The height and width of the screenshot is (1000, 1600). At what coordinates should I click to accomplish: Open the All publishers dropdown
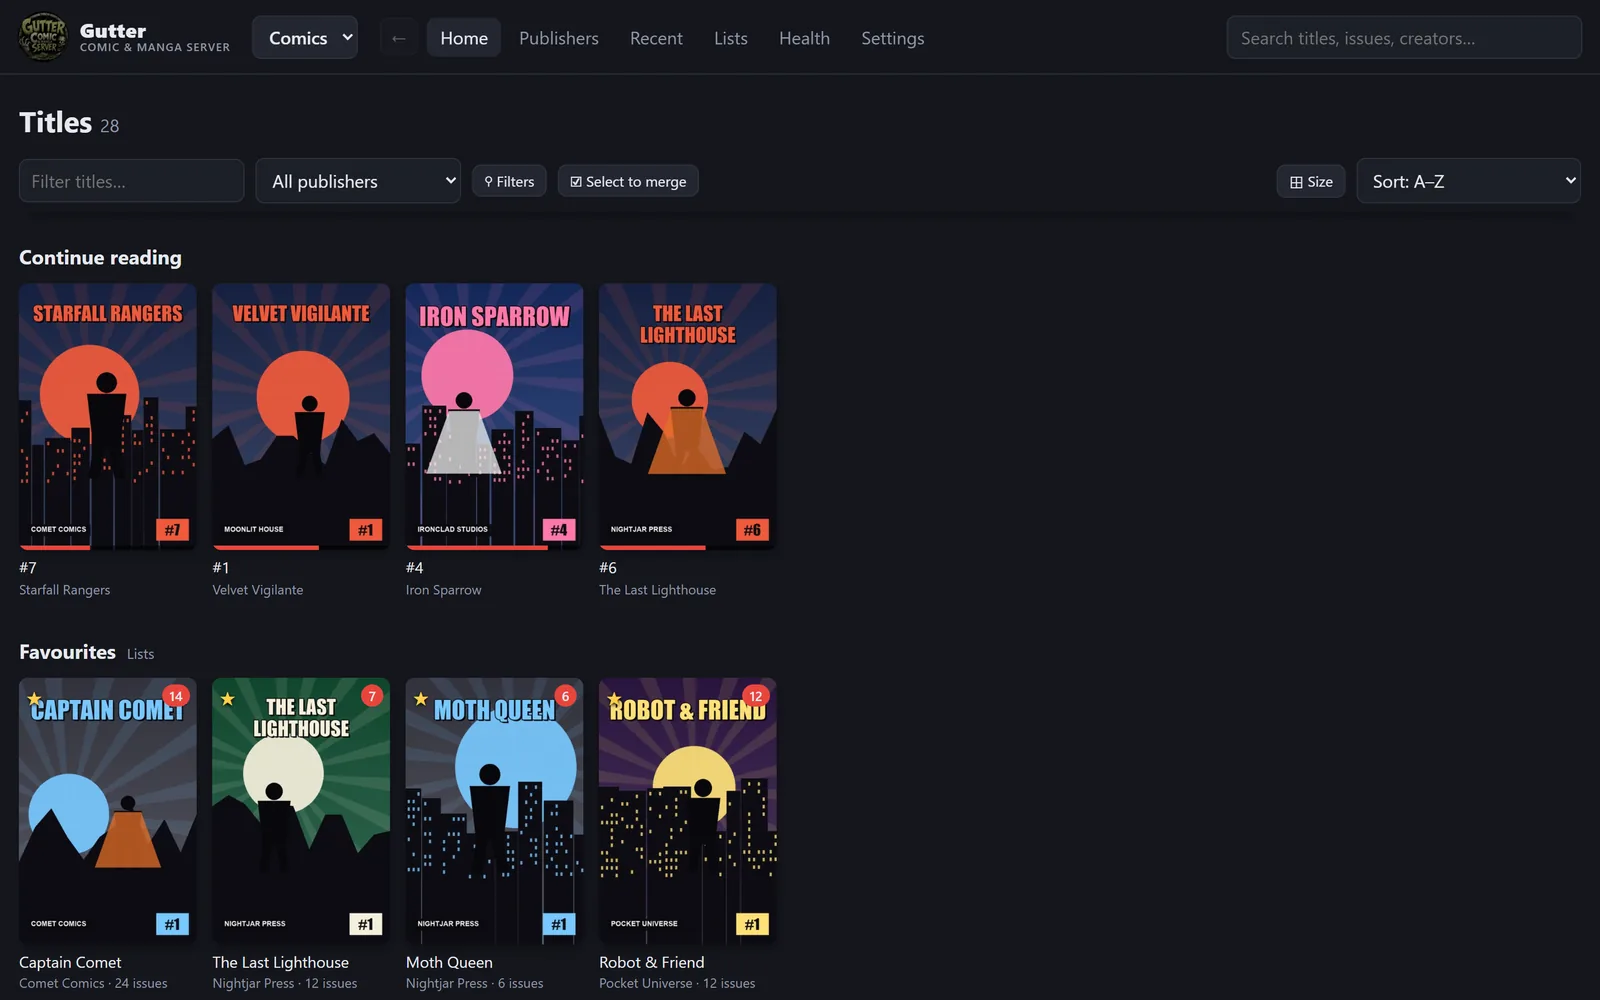click(x=358, y=181)
